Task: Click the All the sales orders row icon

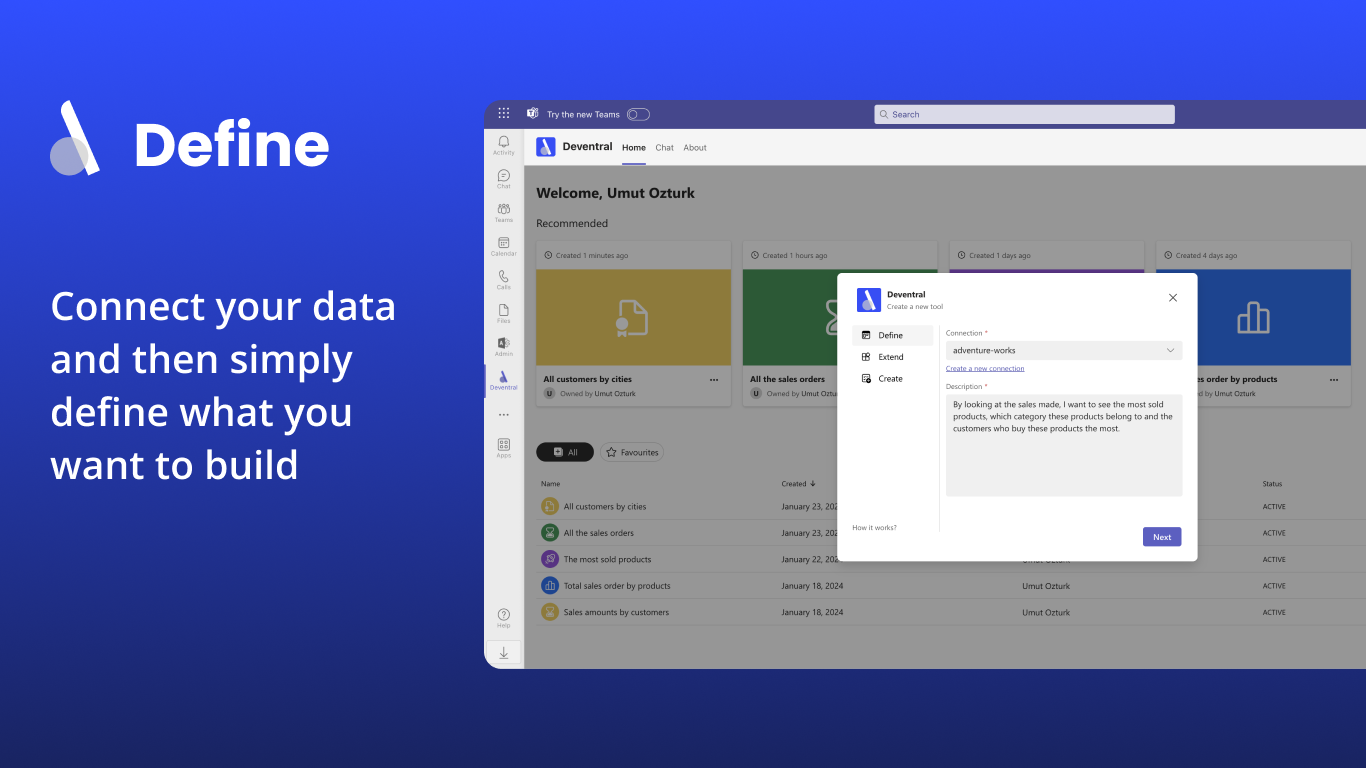Action: [x=550, y=533]
